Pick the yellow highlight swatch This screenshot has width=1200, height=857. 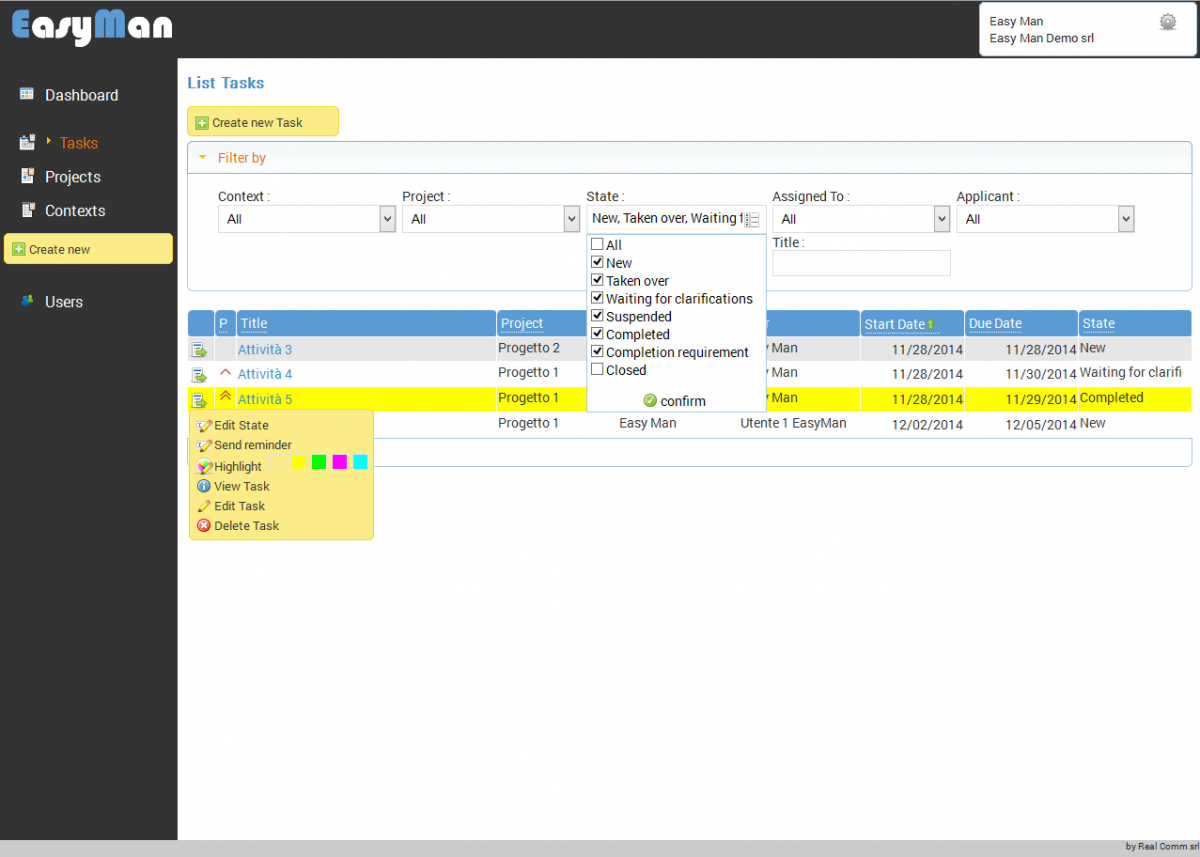(x=298, y=461)
